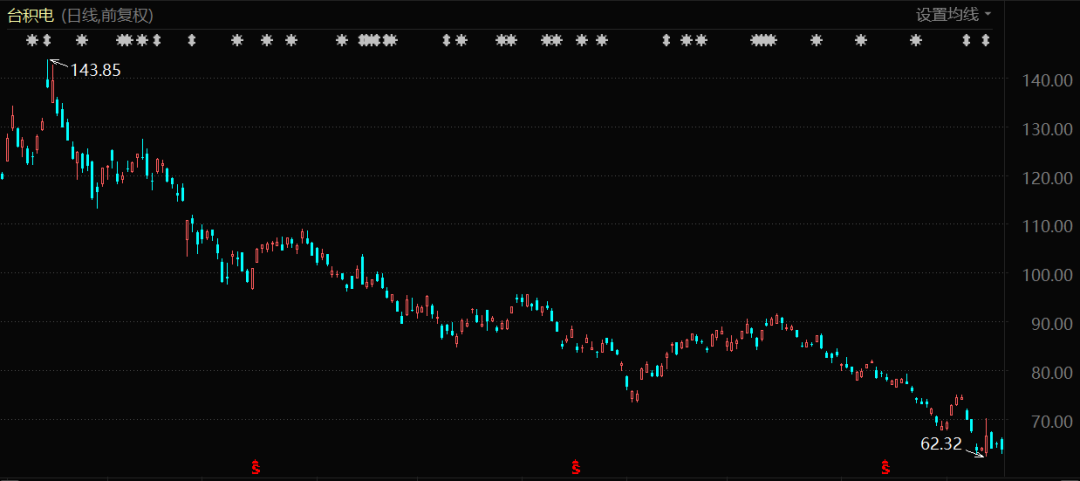Click the 140.00 price axis label
The width and height of the screenshot is (1080, 481).
[x=1040, y=81]
